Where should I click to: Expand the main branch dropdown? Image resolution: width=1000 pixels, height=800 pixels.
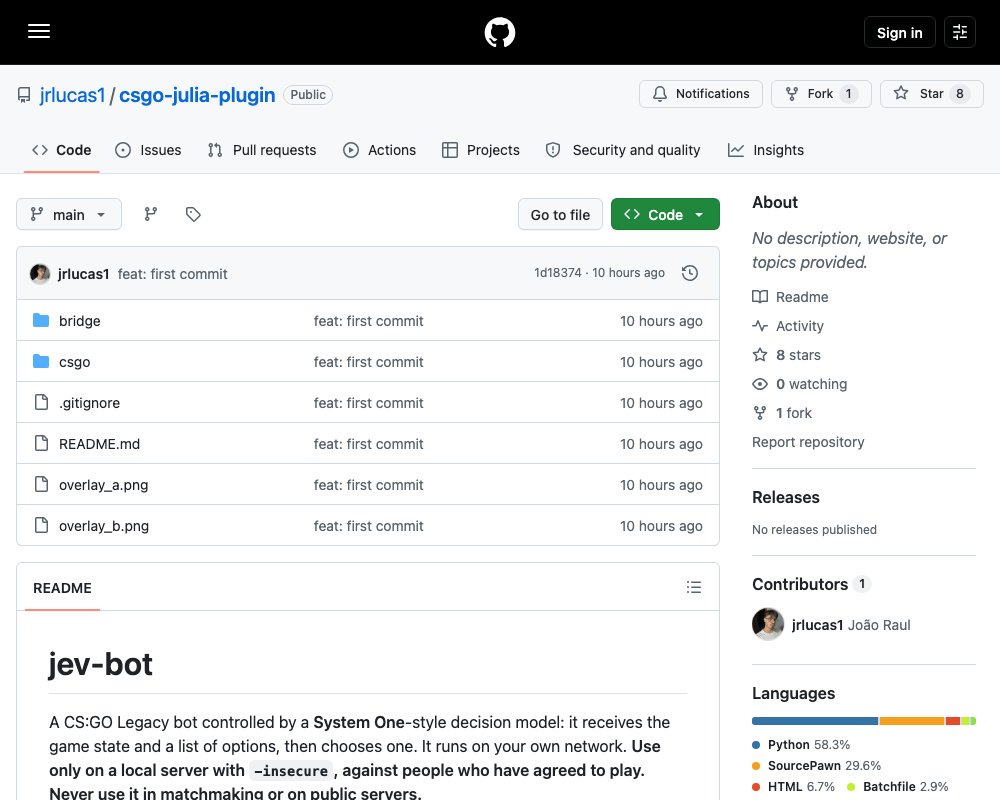coord(69,214)
